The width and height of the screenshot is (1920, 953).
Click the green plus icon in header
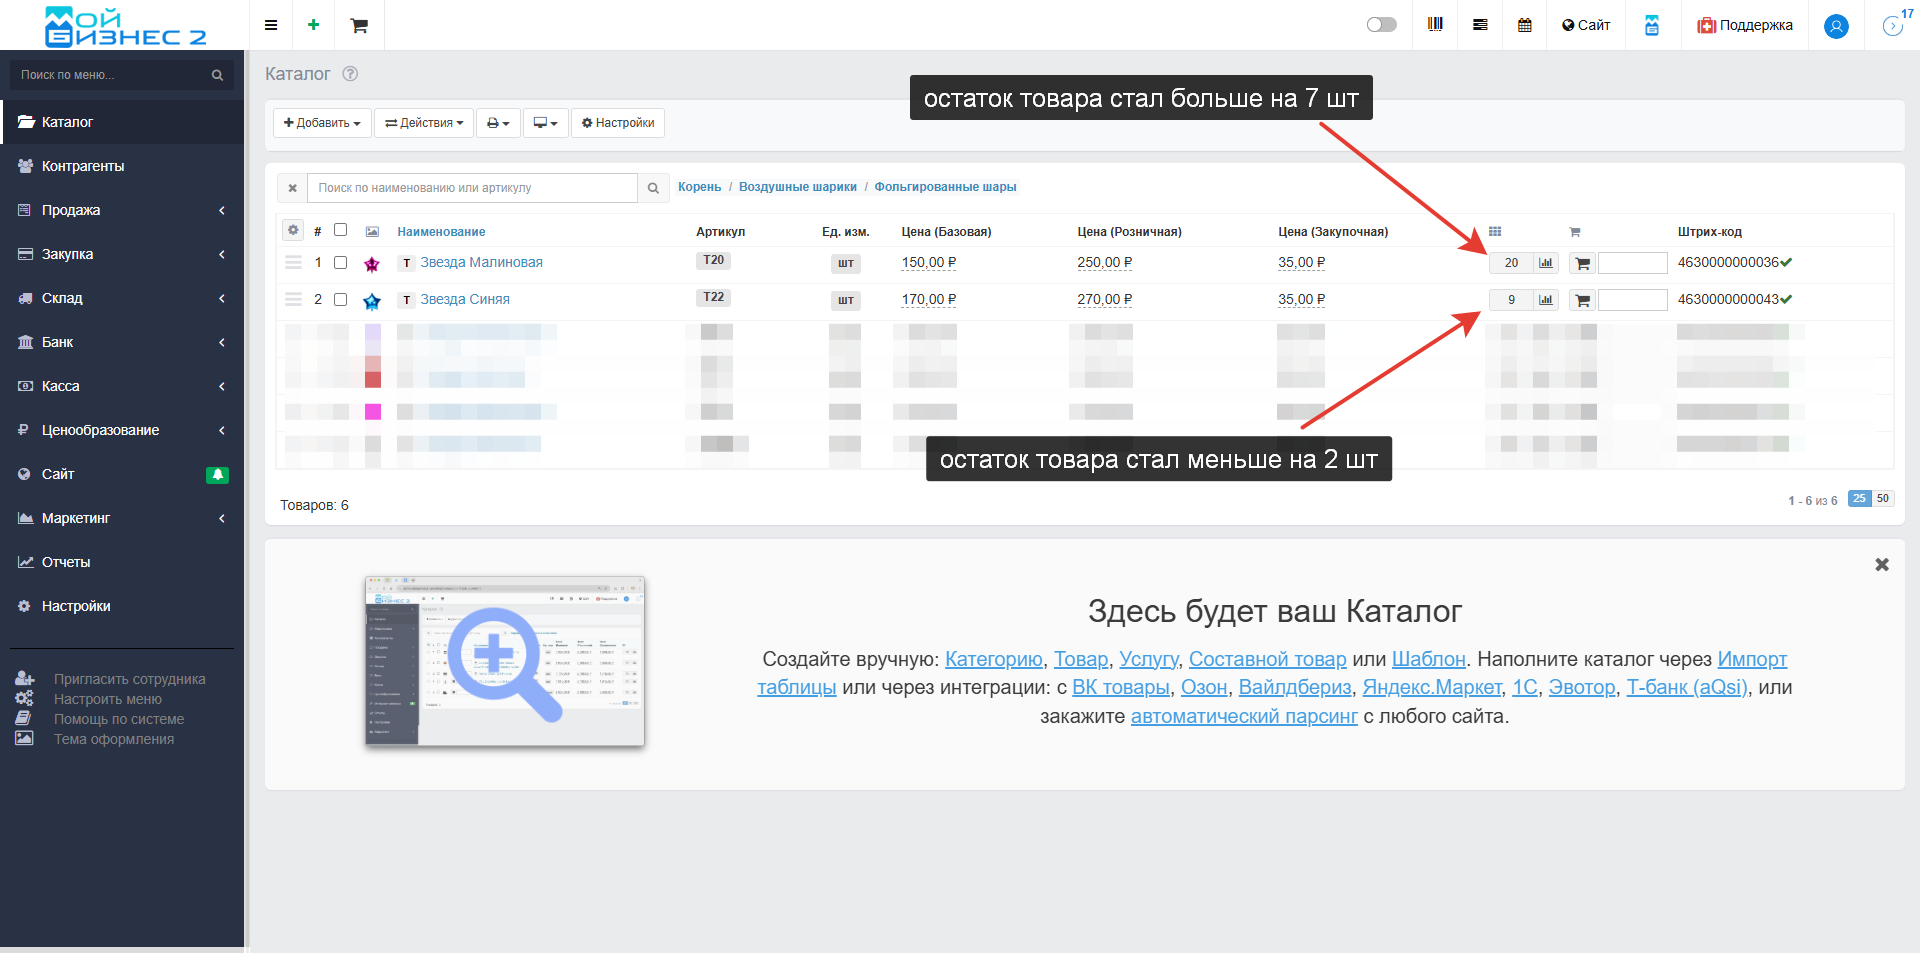pyautogui.click(x=314, y=25)
